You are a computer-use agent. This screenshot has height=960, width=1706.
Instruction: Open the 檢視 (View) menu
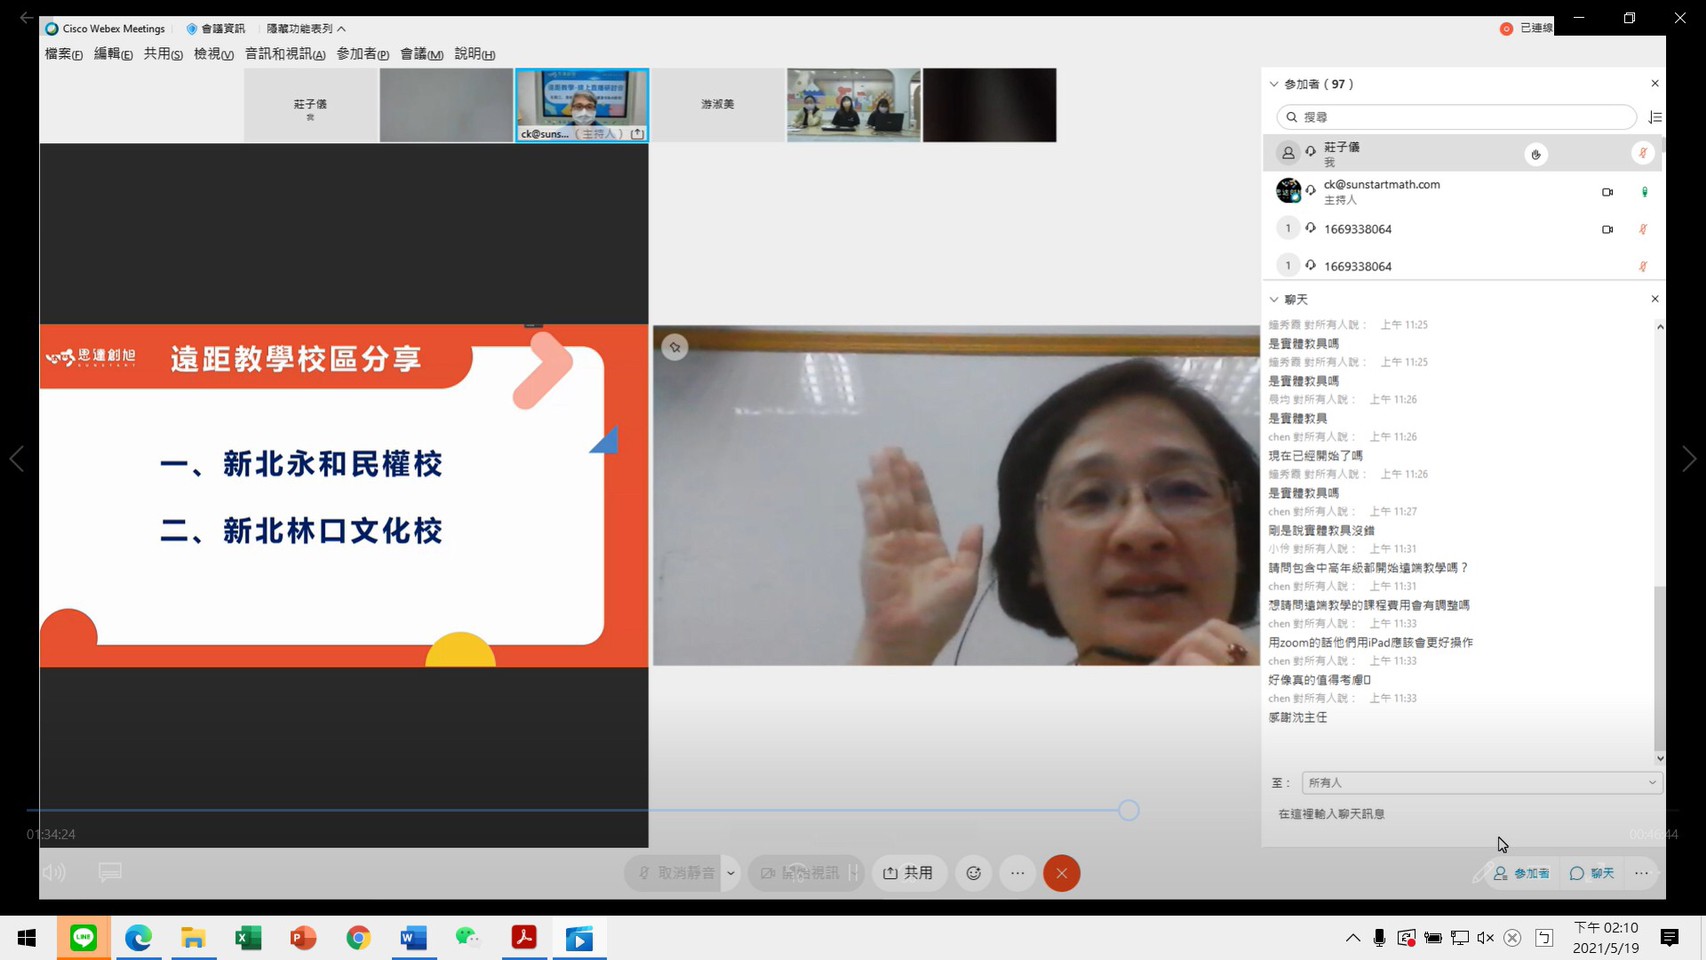[x=213, y=54]
